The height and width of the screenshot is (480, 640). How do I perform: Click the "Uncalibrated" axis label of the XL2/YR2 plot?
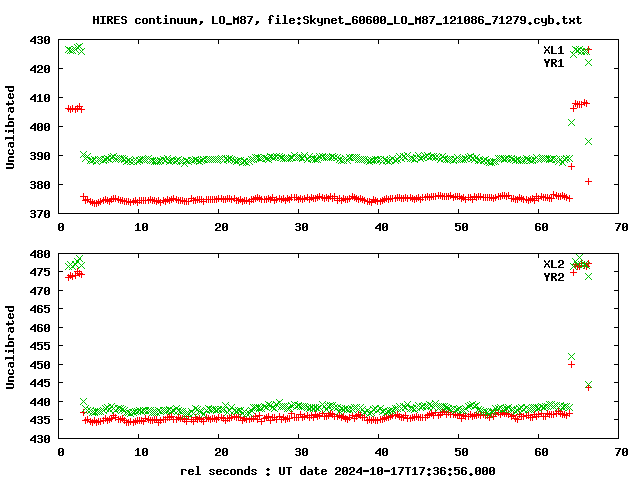[10, 347]
